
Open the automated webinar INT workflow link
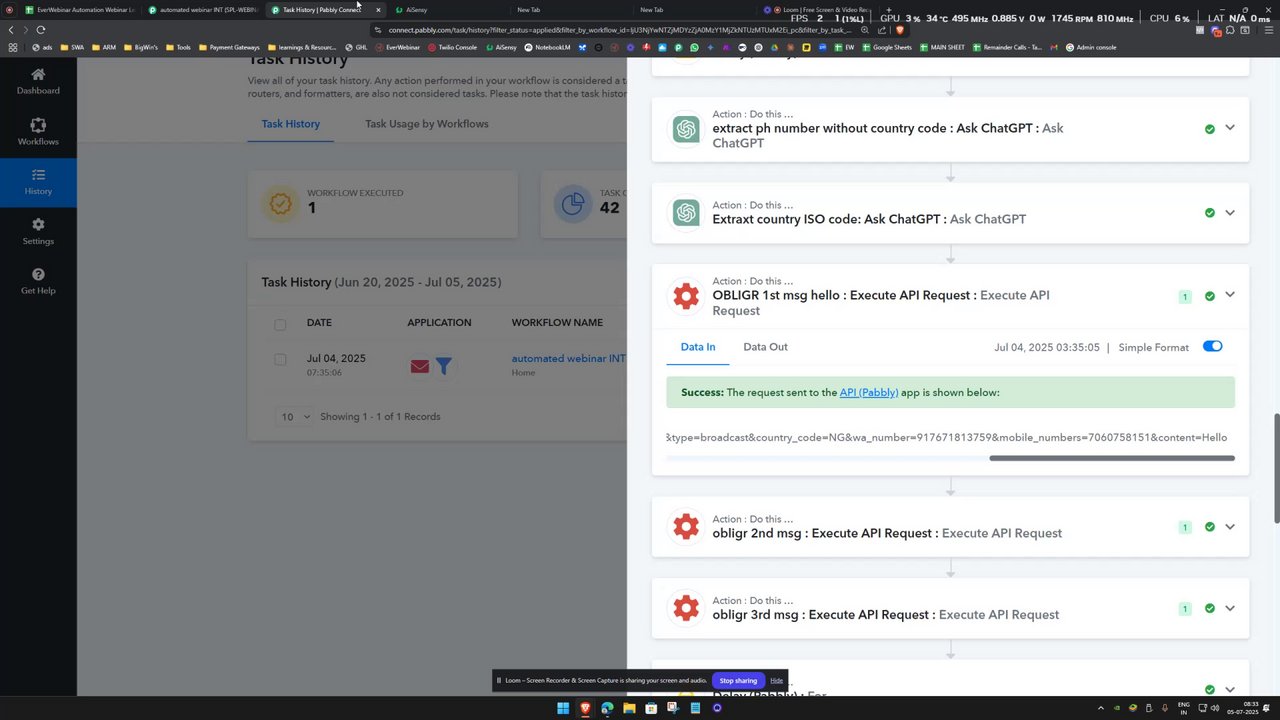click(x=568, y=358)
